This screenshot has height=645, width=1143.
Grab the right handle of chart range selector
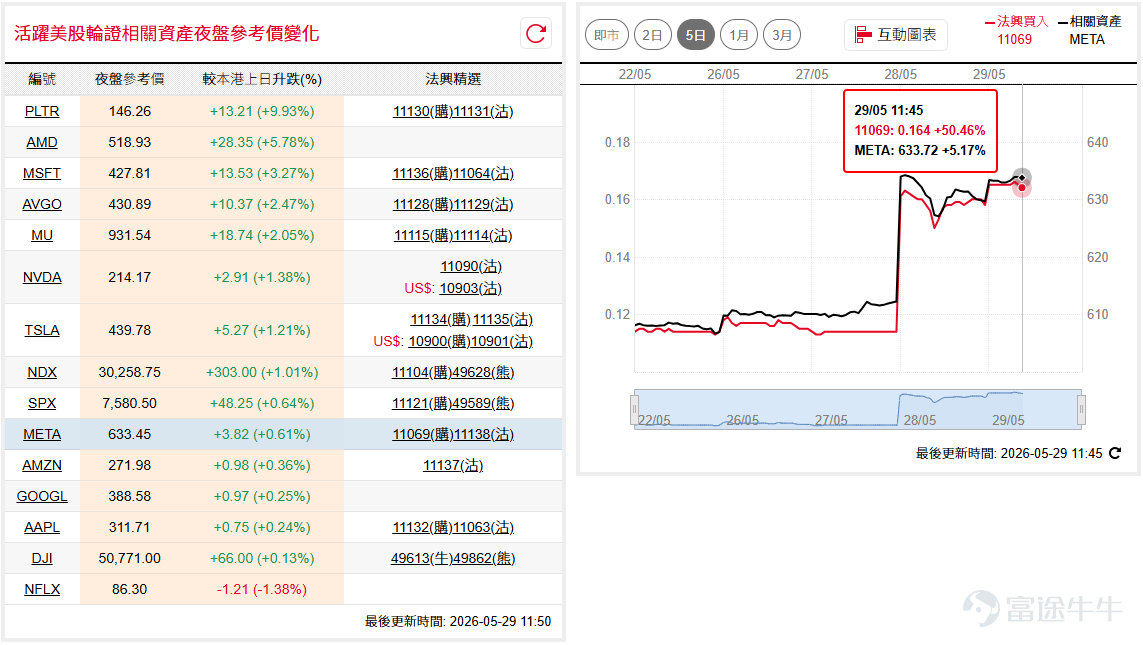click(x=1081, y=409)
